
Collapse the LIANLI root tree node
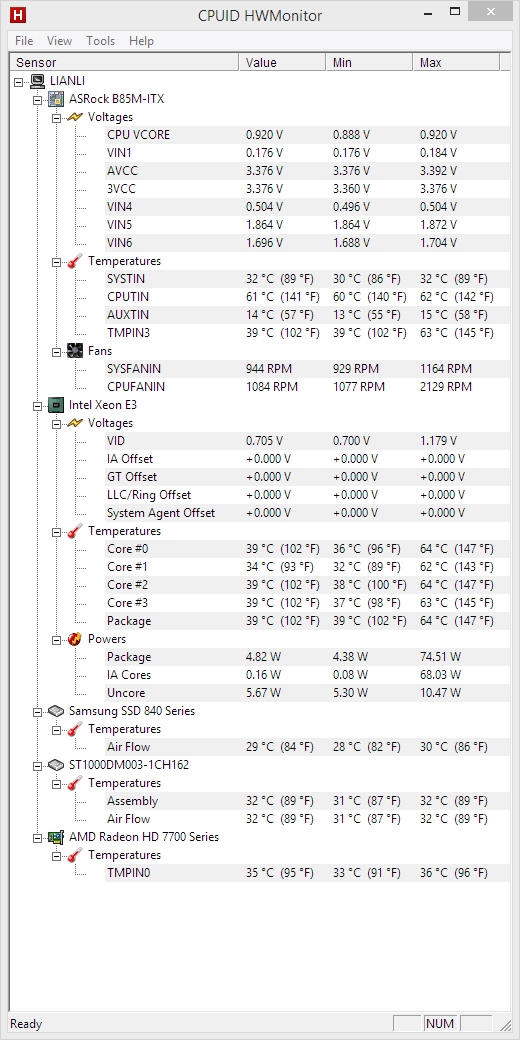pyautogui.click(x=18, y=82)
